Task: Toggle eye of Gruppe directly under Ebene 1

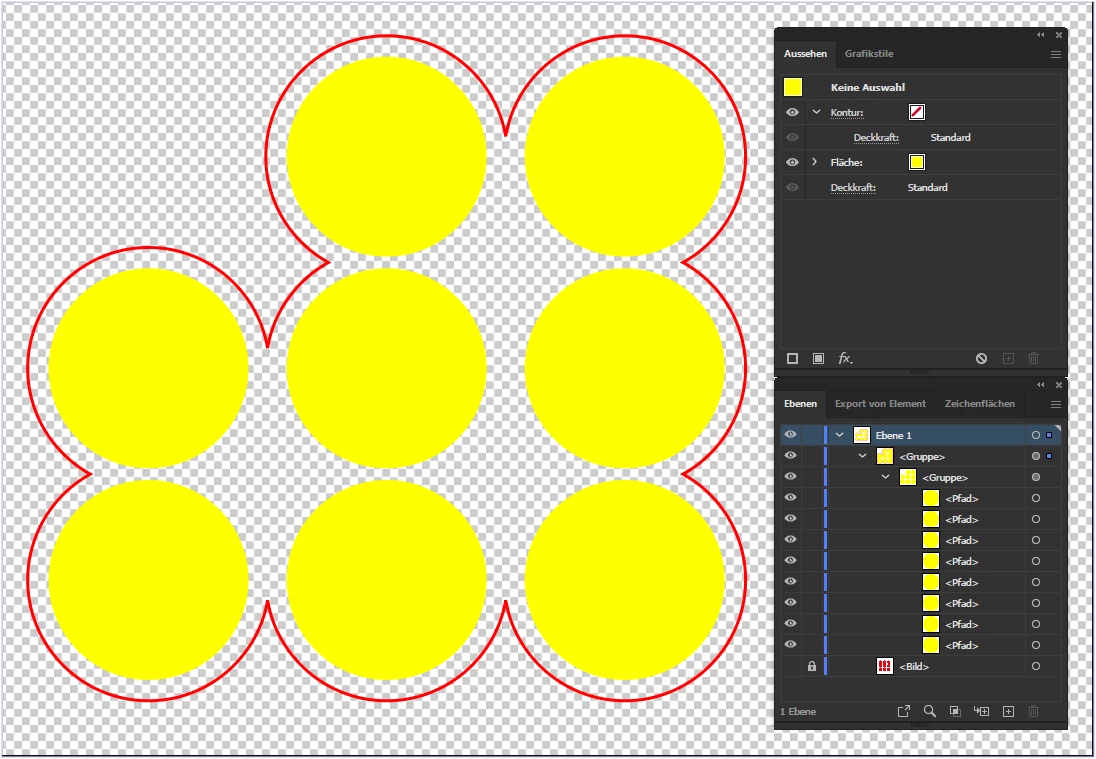Action: 791,456
